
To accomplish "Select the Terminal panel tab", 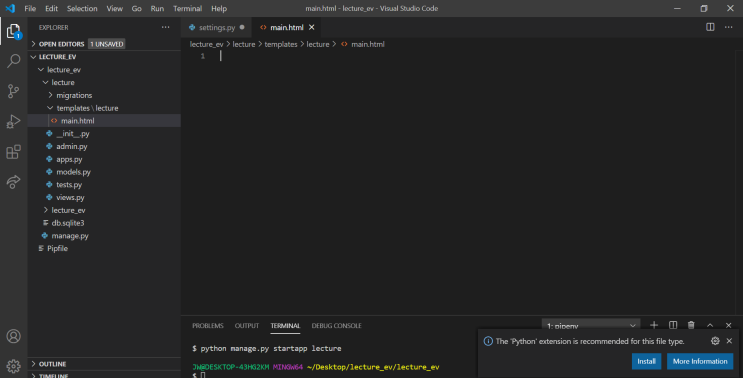I will tap(285, 325).
